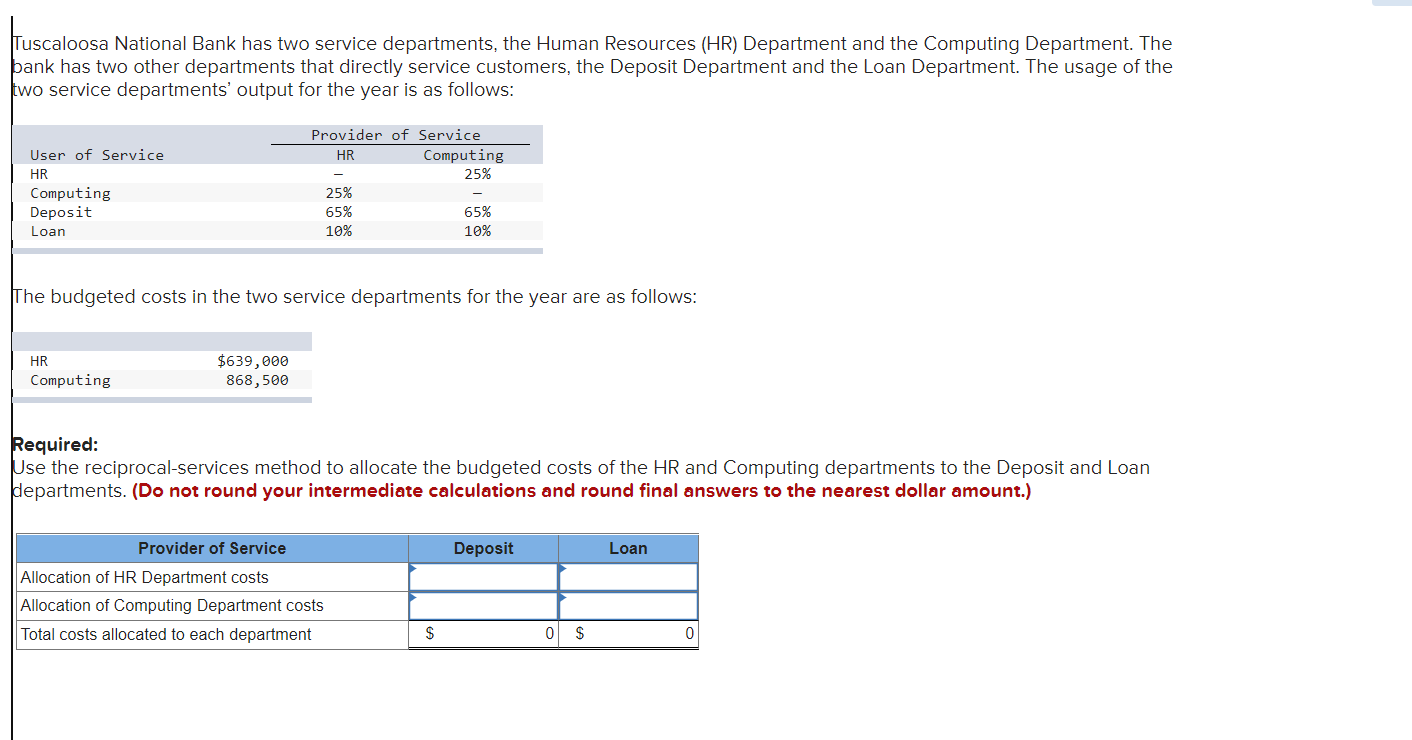Viewport: 1412px width, 740px height.
Task: Click the Deposit column header
Action: (483, 548)
